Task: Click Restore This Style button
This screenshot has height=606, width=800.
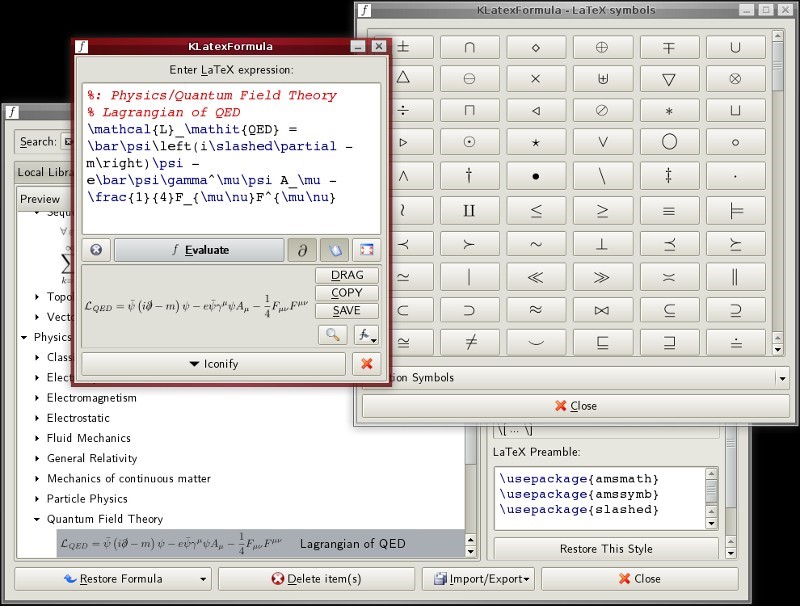Action: (606, 549)
